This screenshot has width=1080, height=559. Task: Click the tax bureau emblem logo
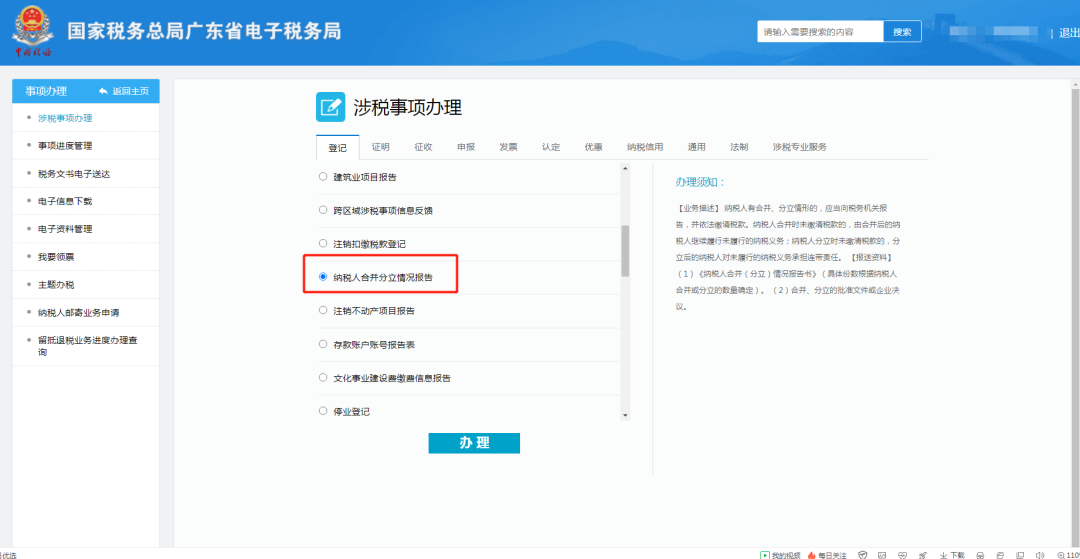[33, 32]
